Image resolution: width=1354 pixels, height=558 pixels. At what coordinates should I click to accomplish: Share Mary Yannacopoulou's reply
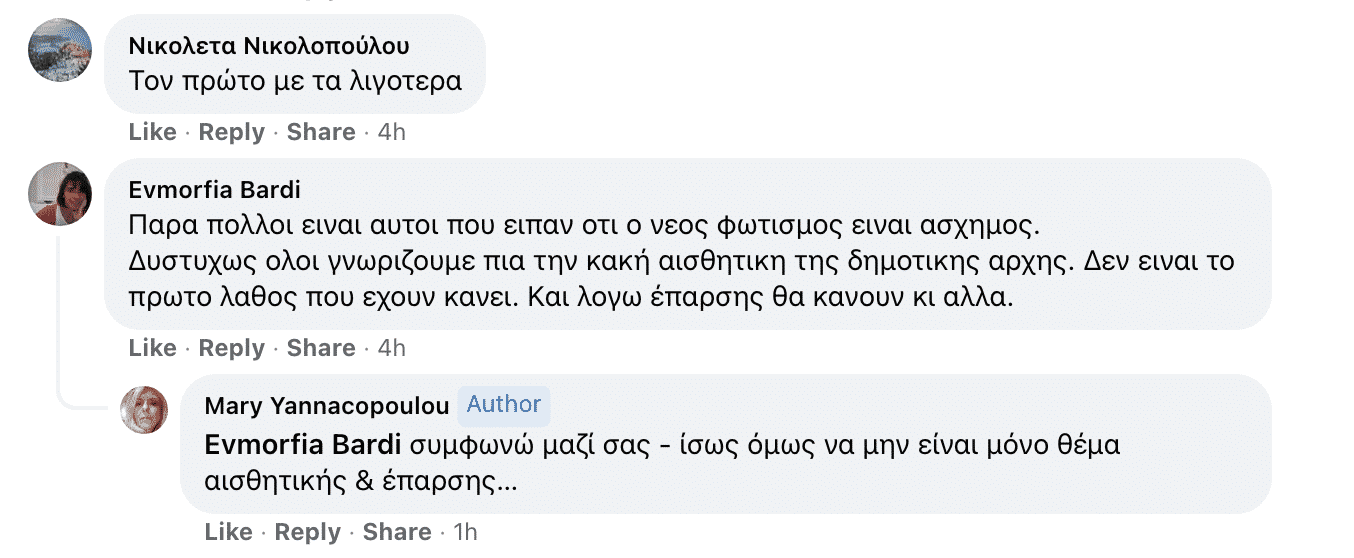tap(397, 532)
